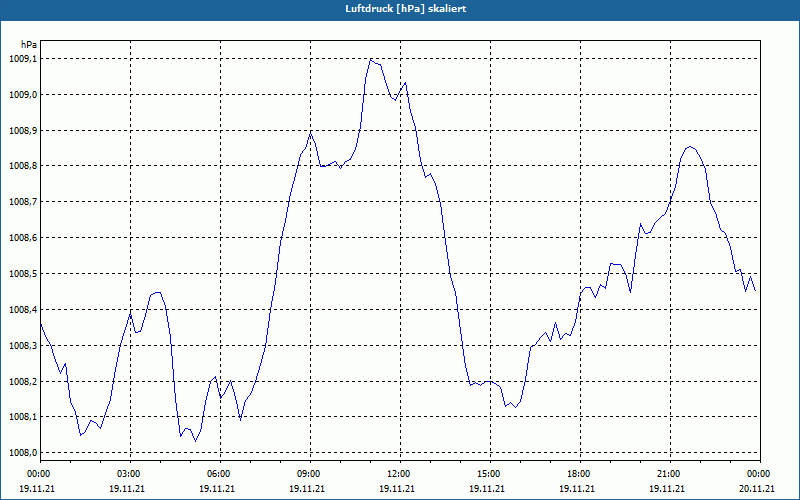Image resolution: width=800 pixels, height=500 pixels.
Task: Click the curve's lowest point near 05:00
Action: pos(195,441)
